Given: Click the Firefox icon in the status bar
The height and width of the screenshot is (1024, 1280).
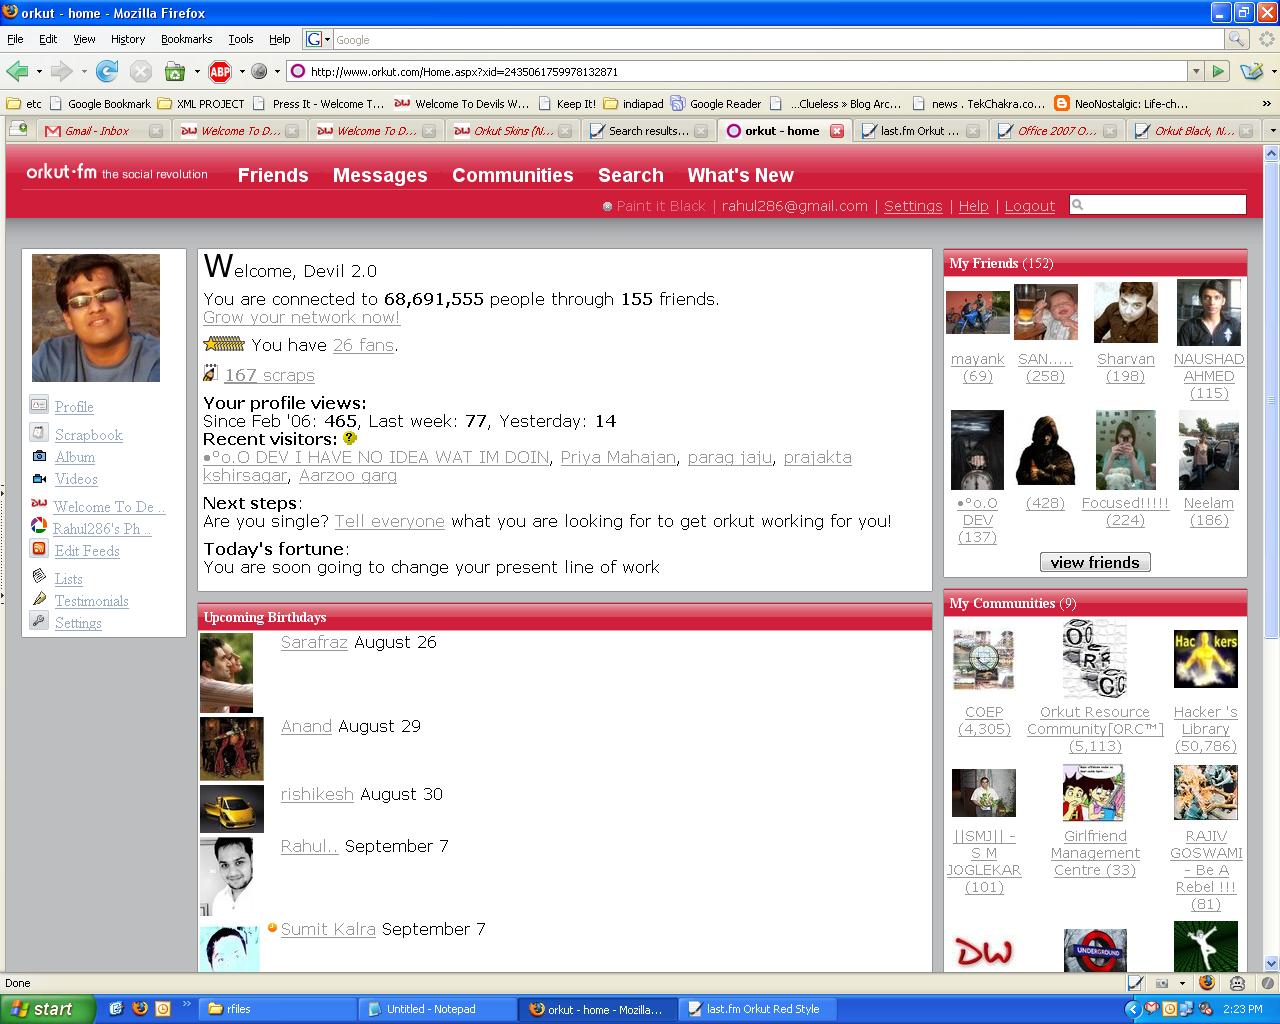Looking at the screenshot, I should (x=1207, y=983).
